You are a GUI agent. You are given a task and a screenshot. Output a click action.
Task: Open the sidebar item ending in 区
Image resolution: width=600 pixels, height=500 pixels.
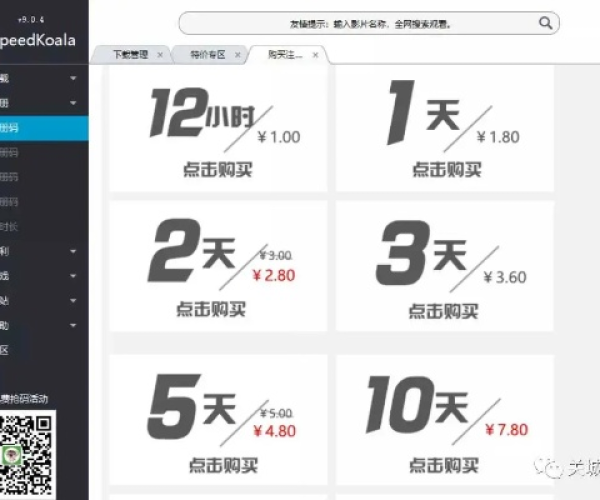click(x=4, y=350)
